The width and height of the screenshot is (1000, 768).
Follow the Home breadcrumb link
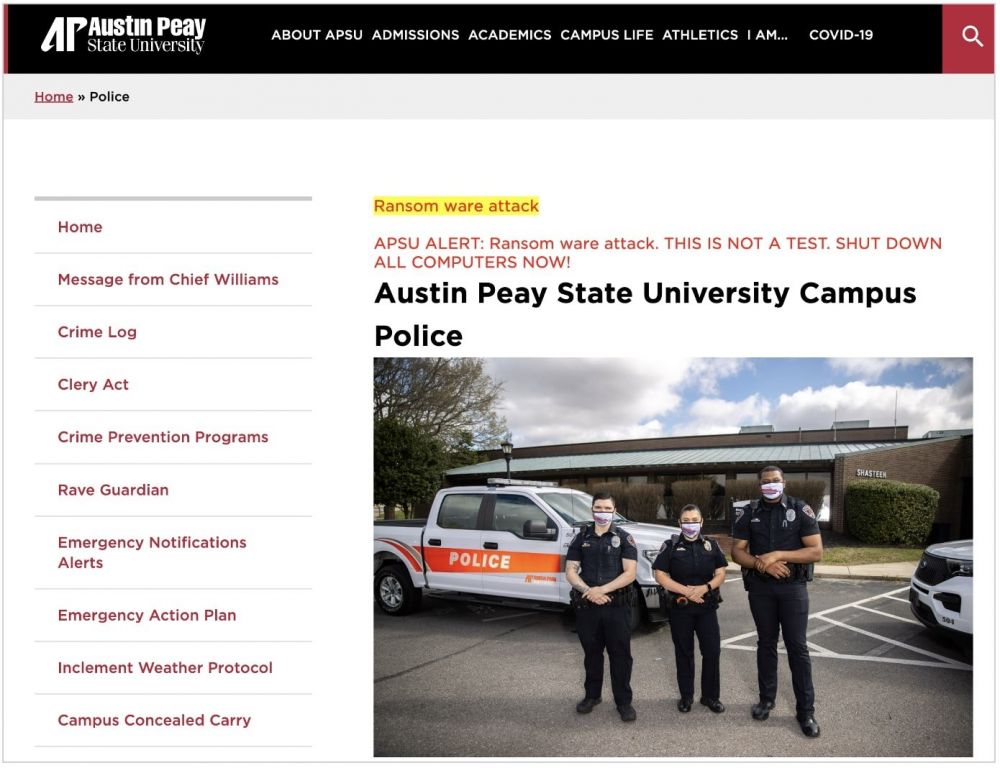pyautogui.click(x=54, y=97)
